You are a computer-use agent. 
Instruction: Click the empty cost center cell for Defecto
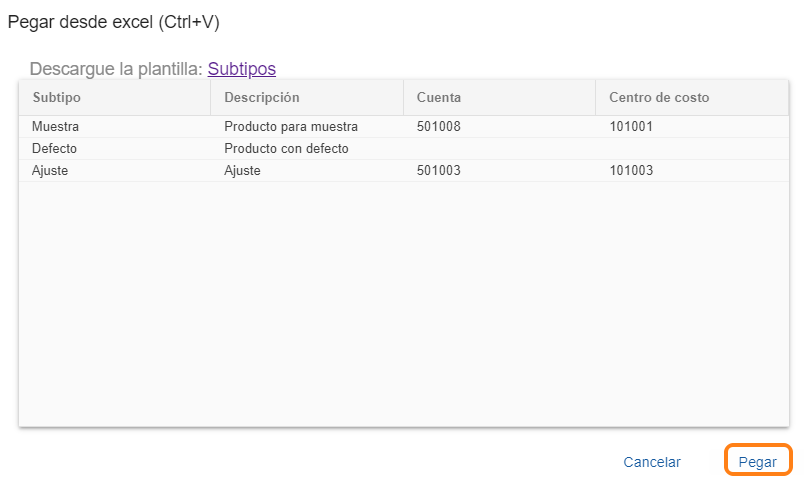tap(691, 149)
